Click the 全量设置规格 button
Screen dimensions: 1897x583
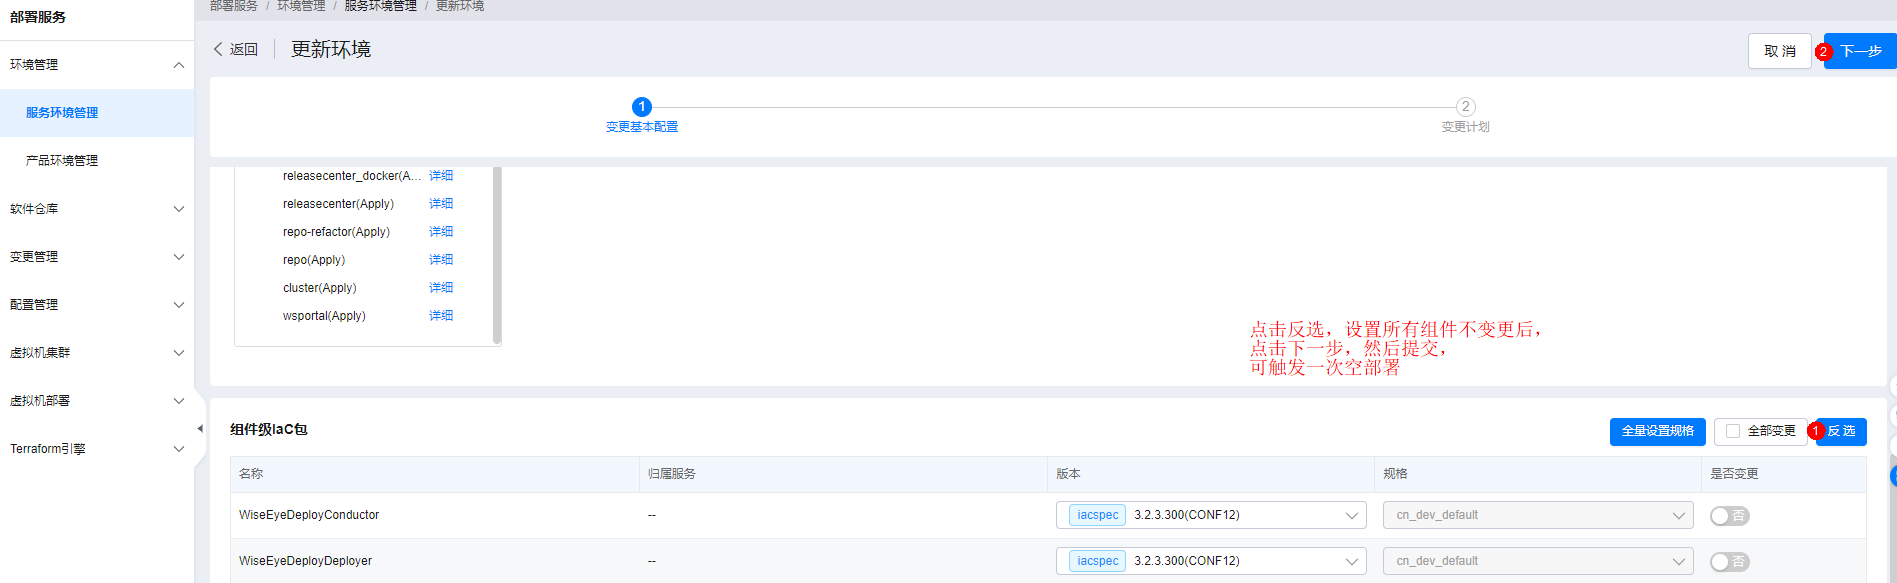point(1657,431)
